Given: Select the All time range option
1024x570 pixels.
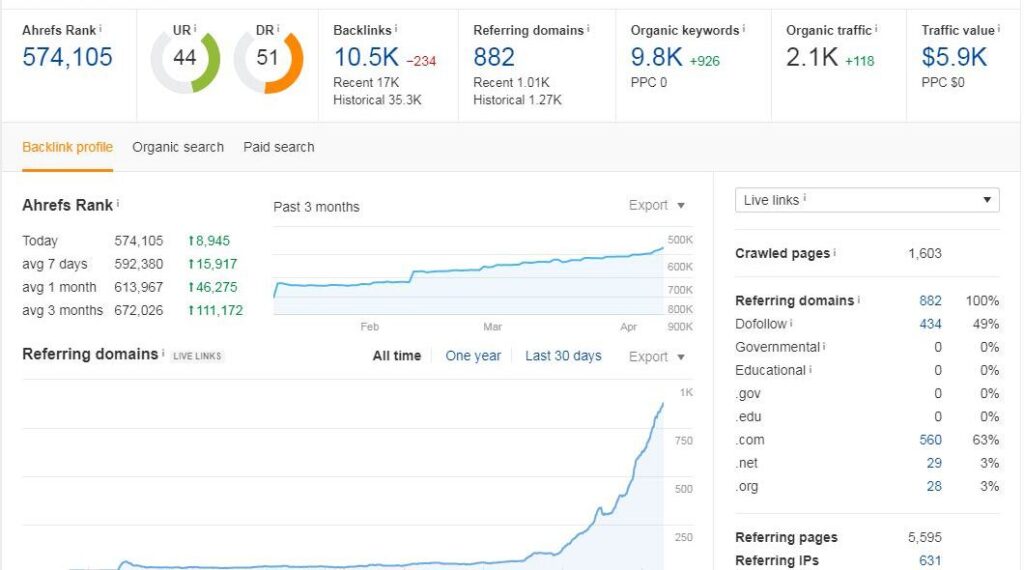Looking at the screenshot, I should pyautogui.click(x=396, y=356).
